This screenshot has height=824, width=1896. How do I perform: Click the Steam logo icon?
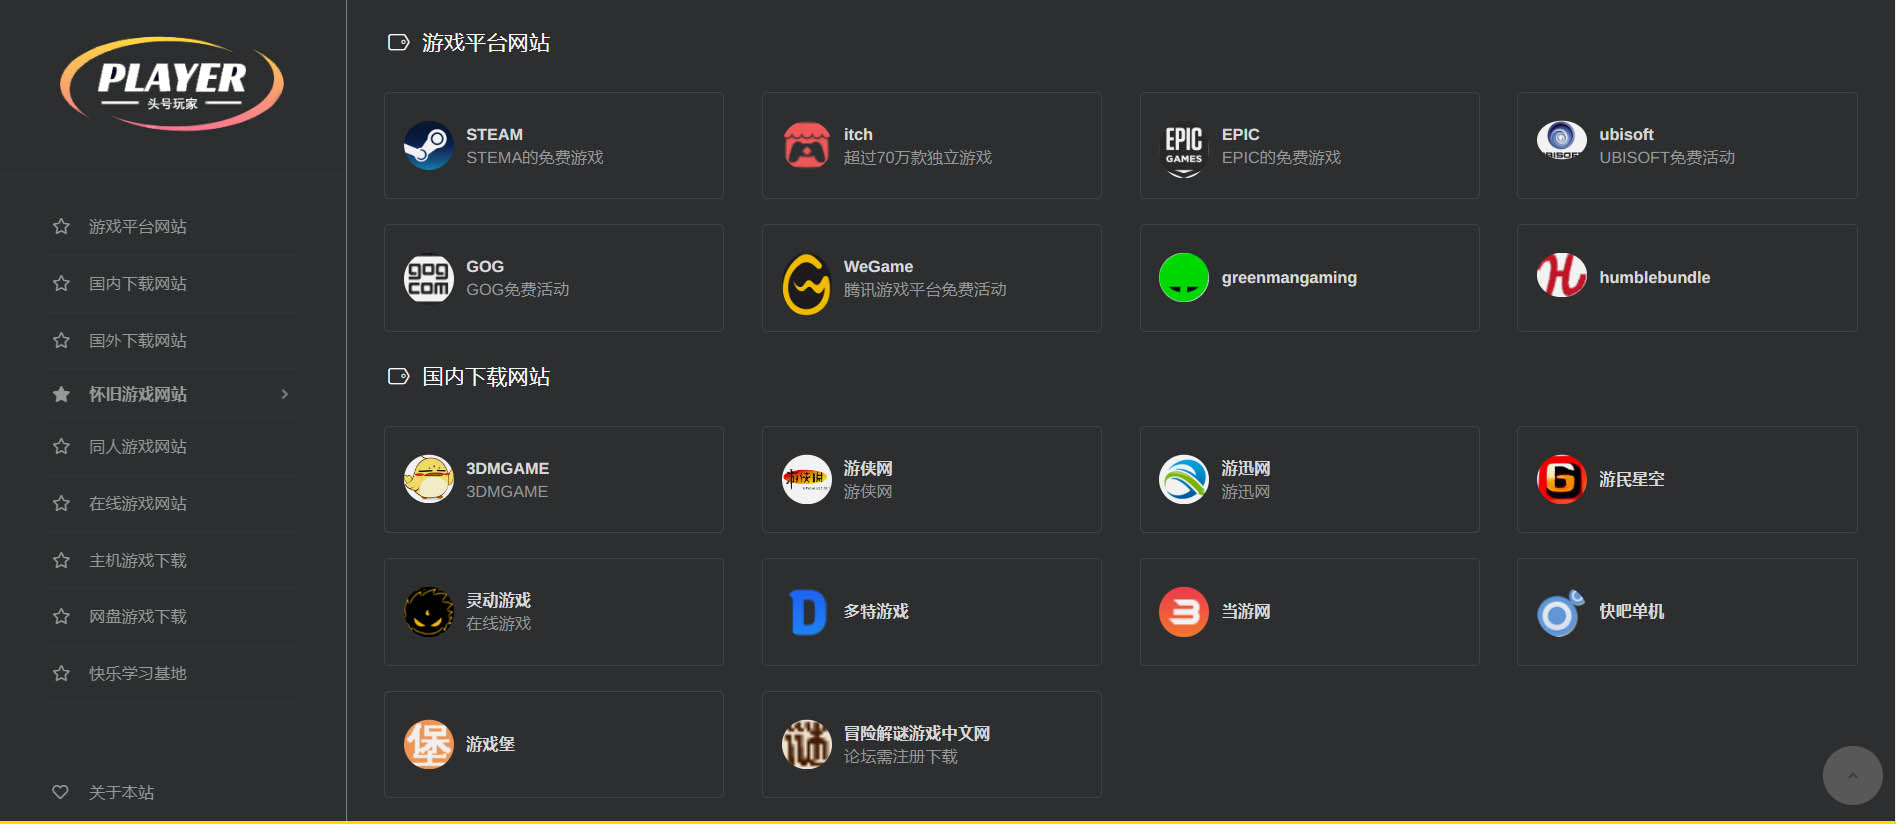click(428, 146)
